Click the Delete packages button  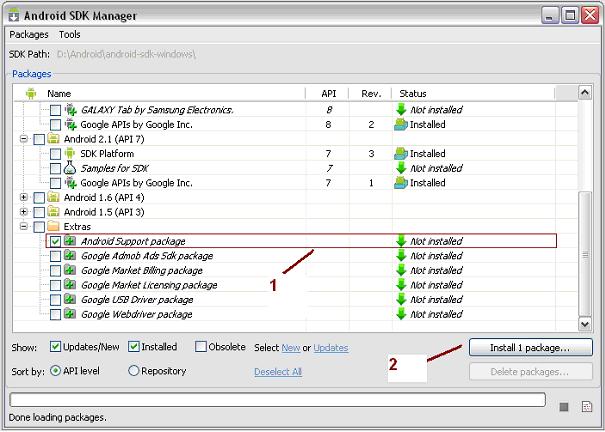(531, 372)
